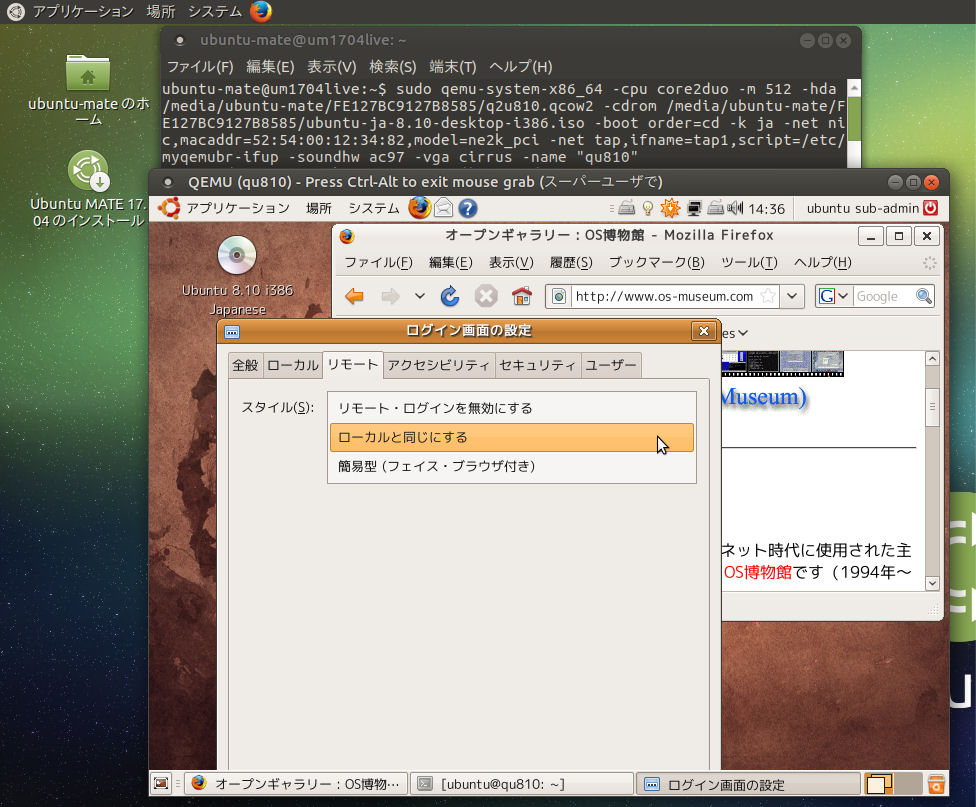Click the workspace switcher's first workspace
The image size is (976, 807).
coord(879,784)
